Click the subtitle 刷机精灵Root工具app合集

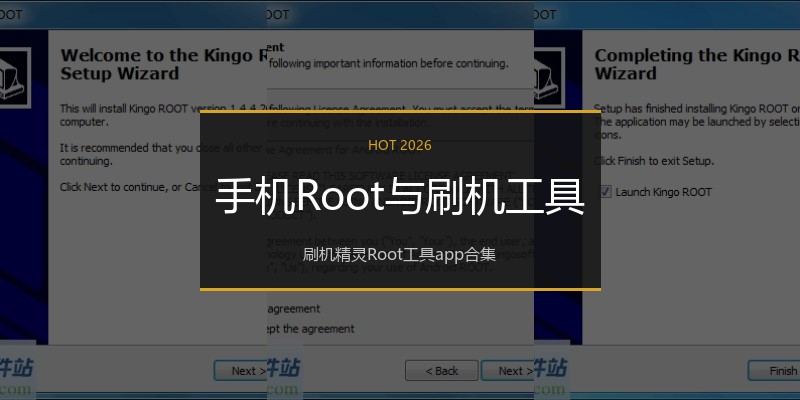coord(400,254)
